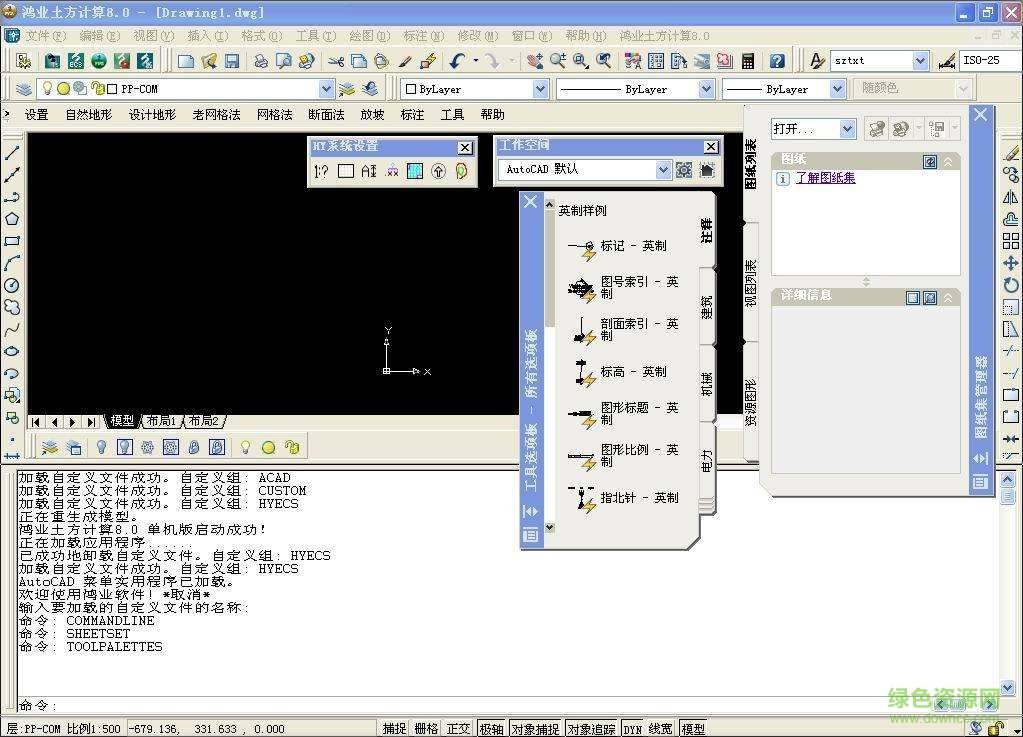This screenshot has width=1023, height=737.
Task: Open the ByLayer color control dropdown
Action: pyautogui.click(x=540, y=89)
